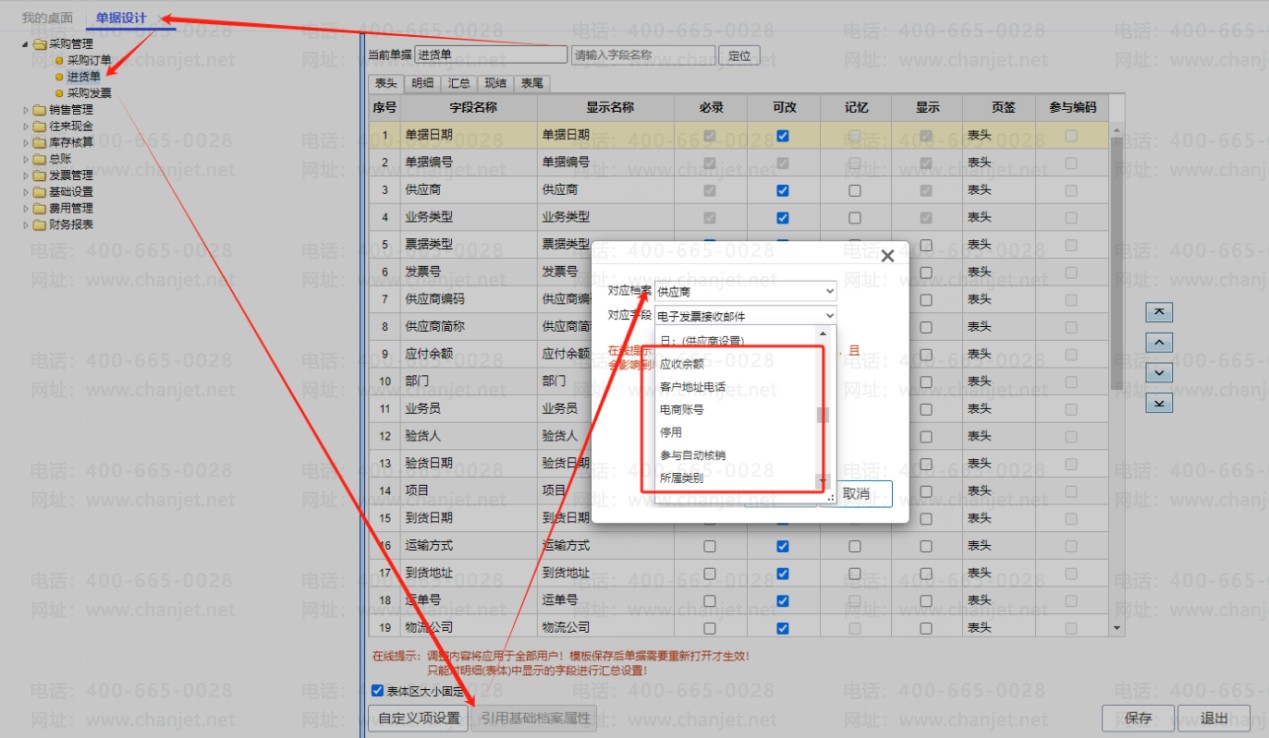Click the 采购管理 folder icon
Image resolution: width=1269 pixels, height=738 pixels.
pos(39,44)
